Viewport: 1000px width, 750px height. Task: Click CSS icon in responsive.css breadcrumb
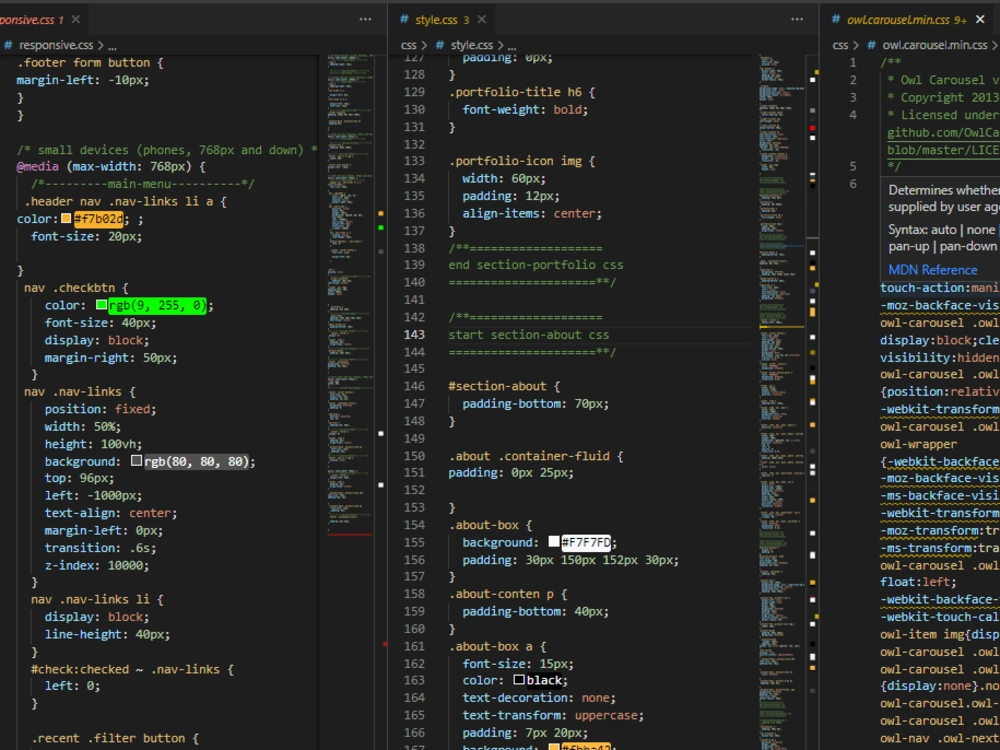tap(8, 45)
